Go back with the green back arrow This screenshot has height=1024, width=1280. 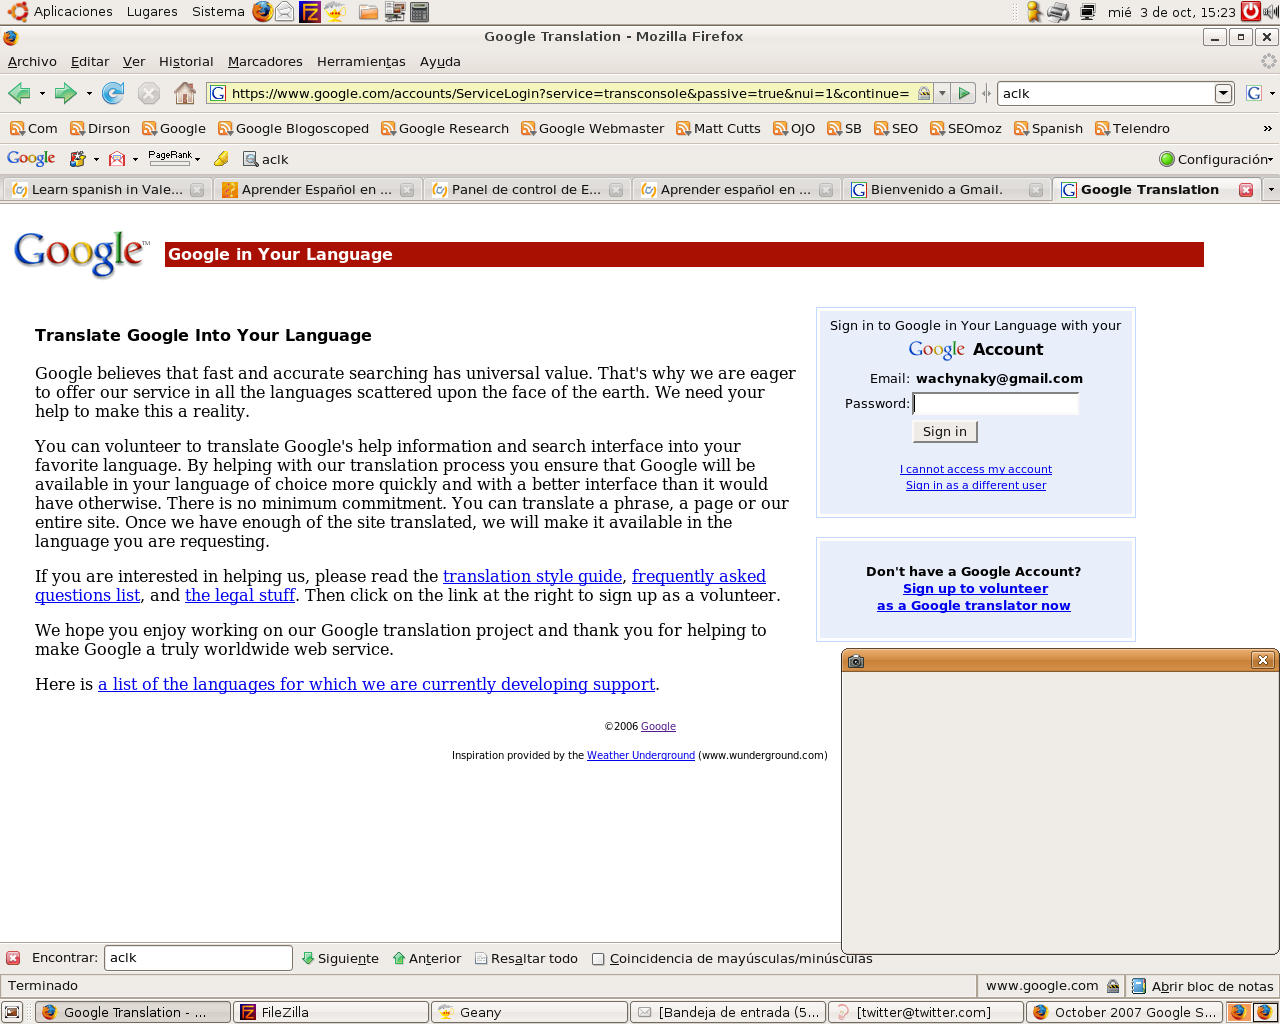pos(19,93)
